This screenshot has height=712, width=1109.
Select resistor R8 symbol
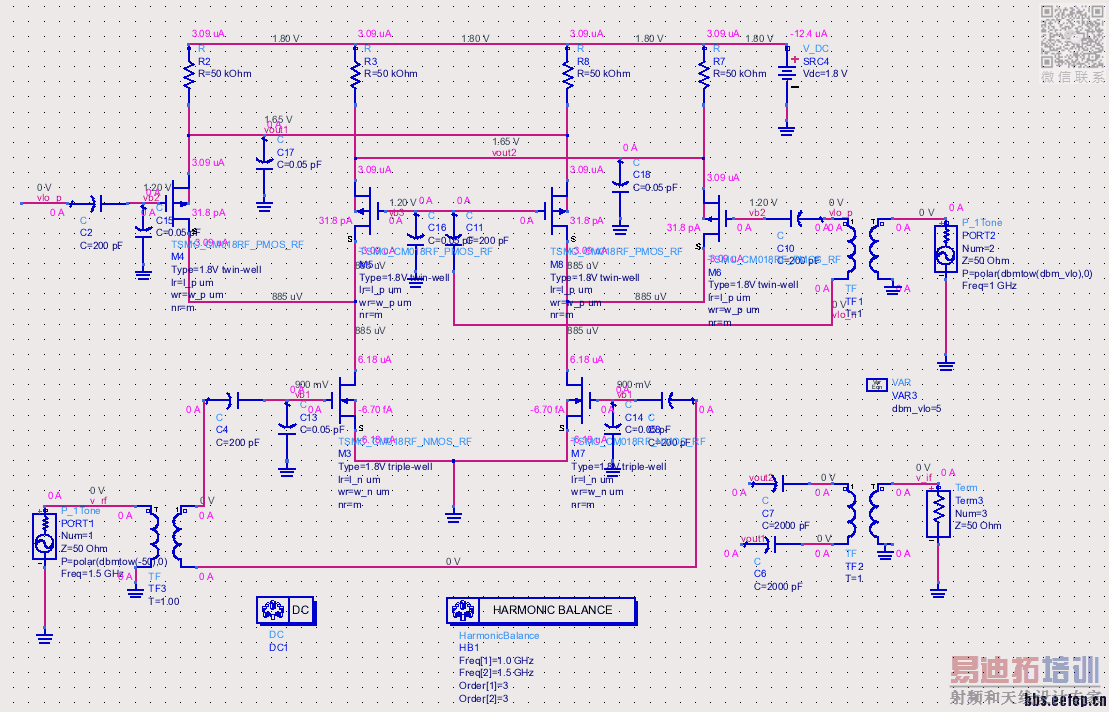pyautogui.click(x=567, y=74)
